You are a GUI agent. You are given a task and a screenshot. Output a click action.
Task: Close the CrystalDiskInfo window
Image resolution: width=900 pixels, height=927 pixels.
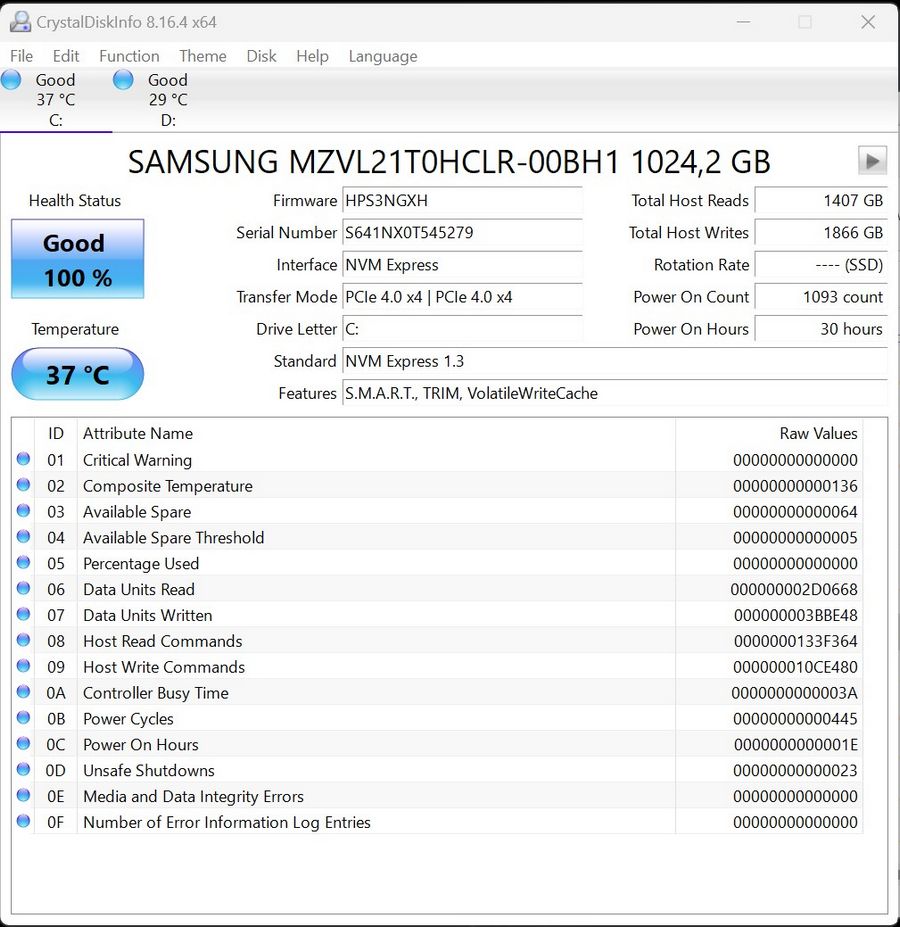(x=867, y=22)
